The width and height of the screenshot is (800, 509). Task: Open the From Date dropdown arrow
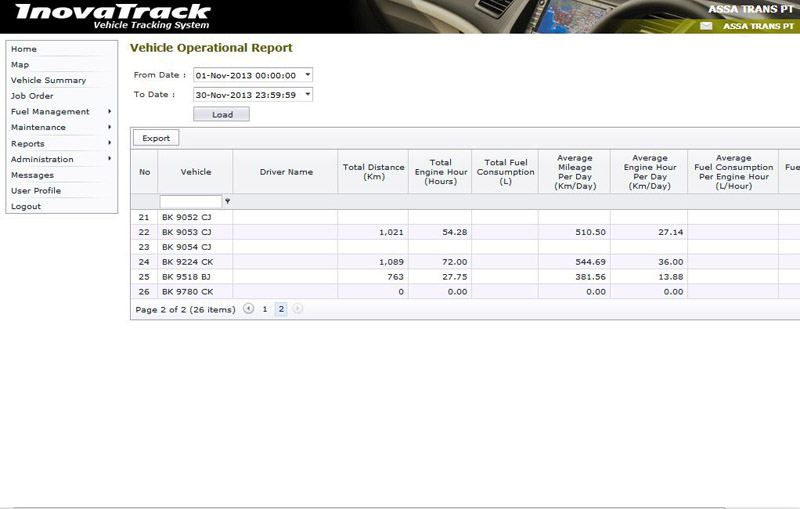coord(308,75)
